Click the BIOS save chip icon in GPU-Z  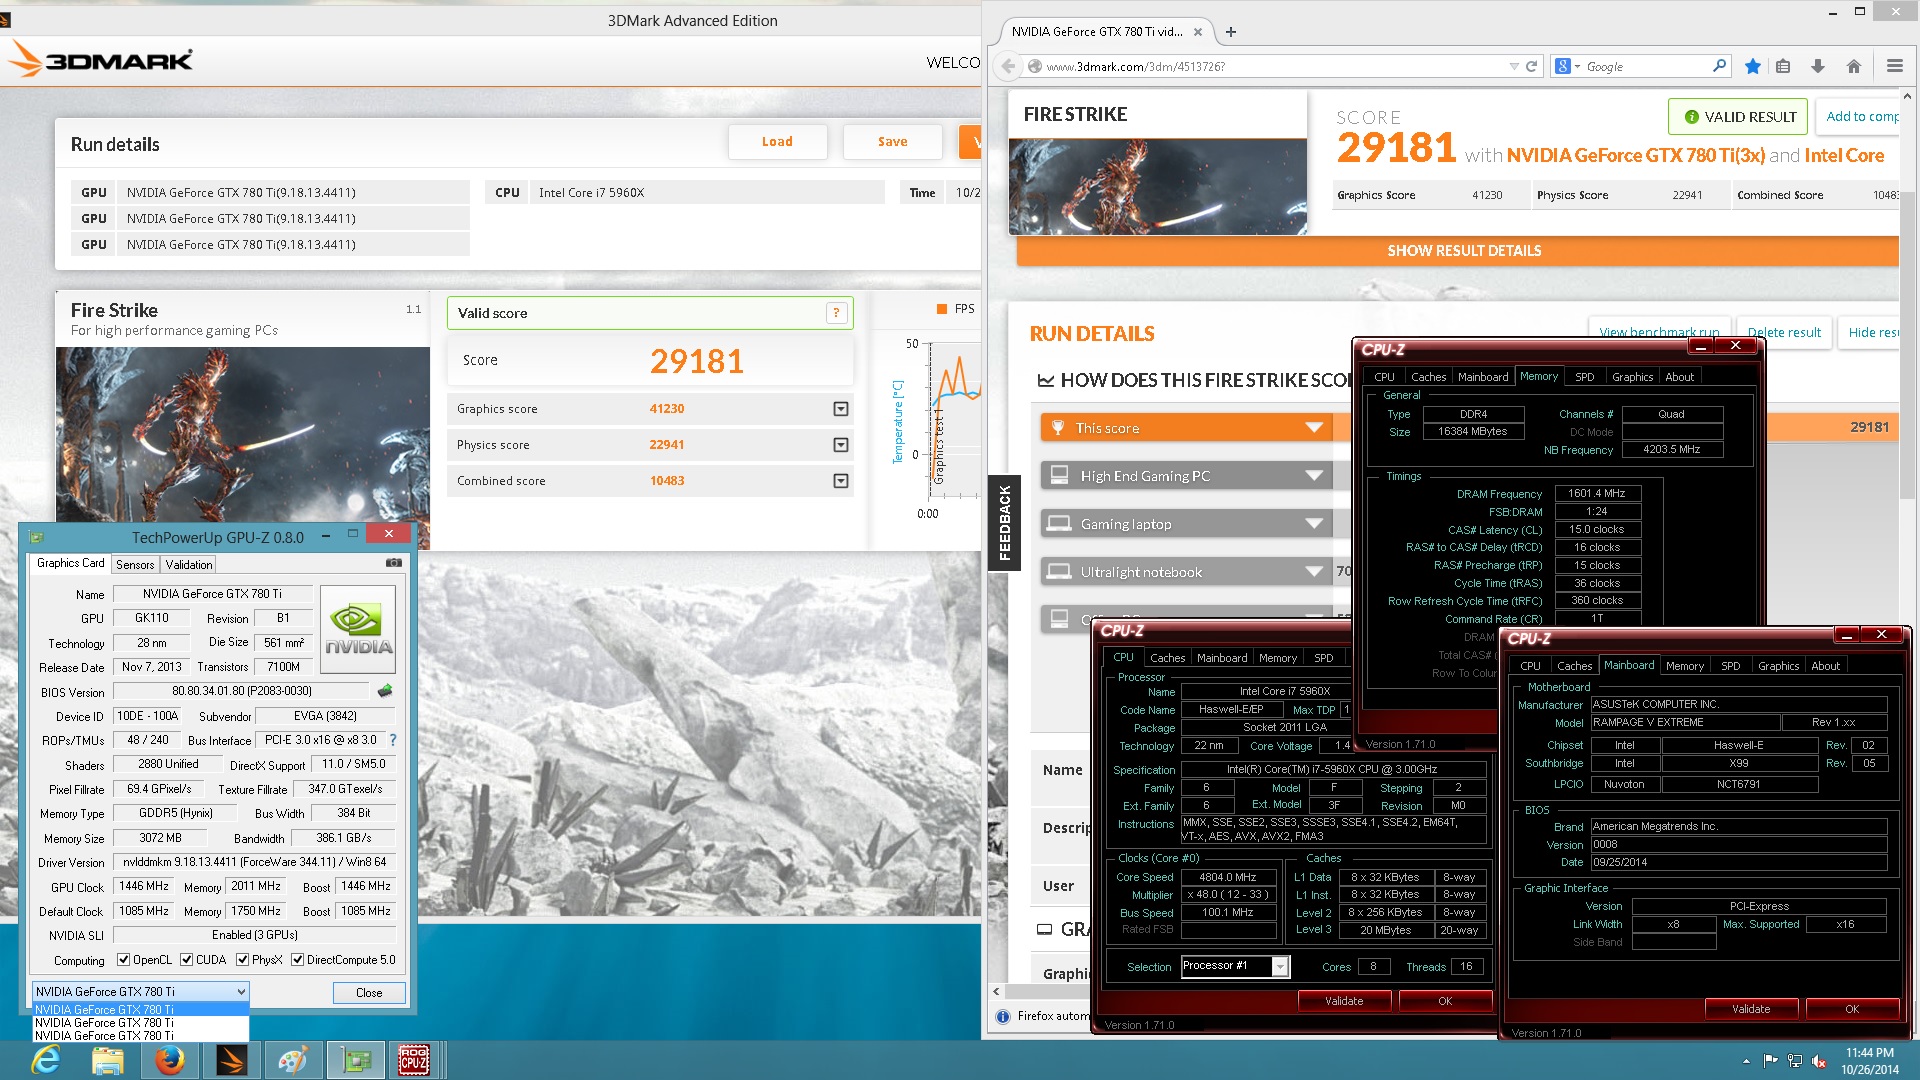[385, 691]
